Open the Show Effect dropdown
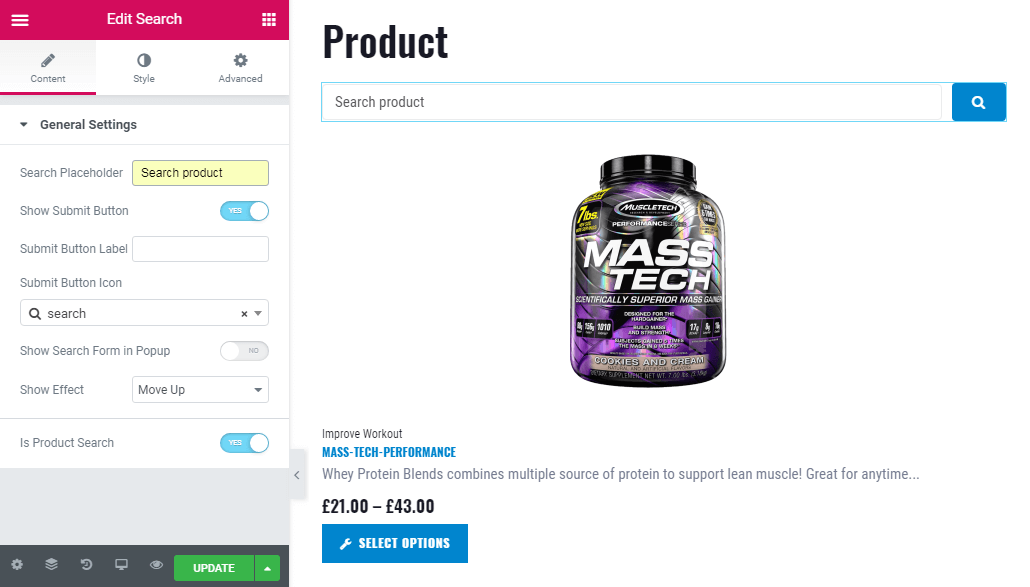1030x587 pixels. coord(200,389)
